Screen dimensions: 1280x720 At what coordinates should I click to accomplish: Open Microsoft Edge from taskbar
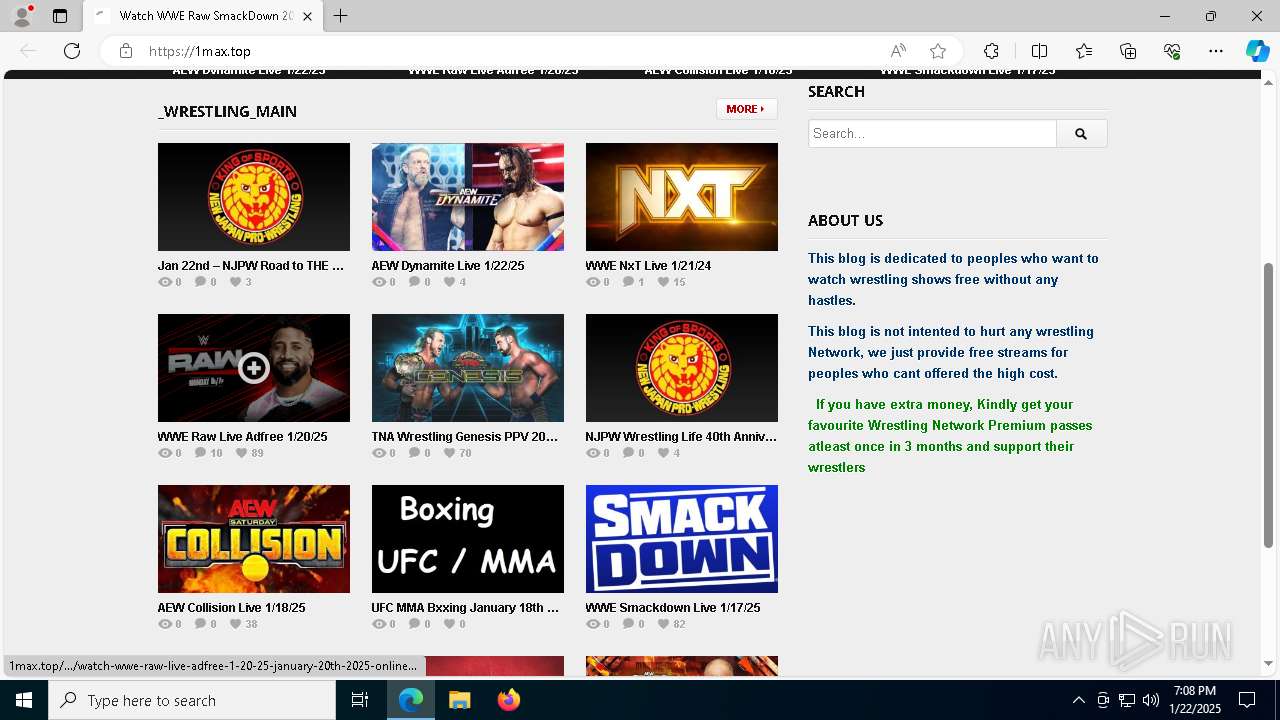click(x=411, y=700)
